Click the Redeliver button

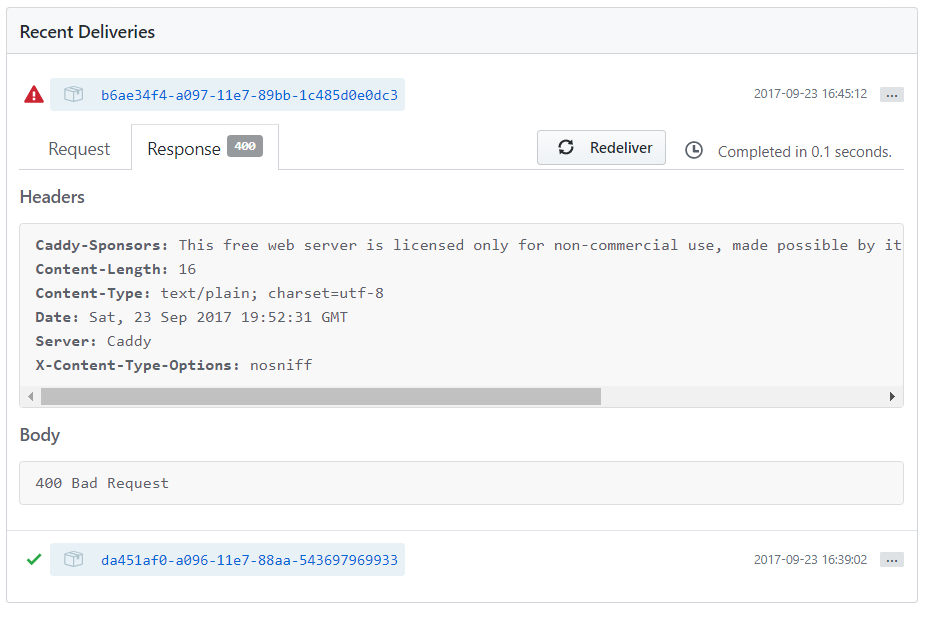pyautogui.click(x=601, y=147)
